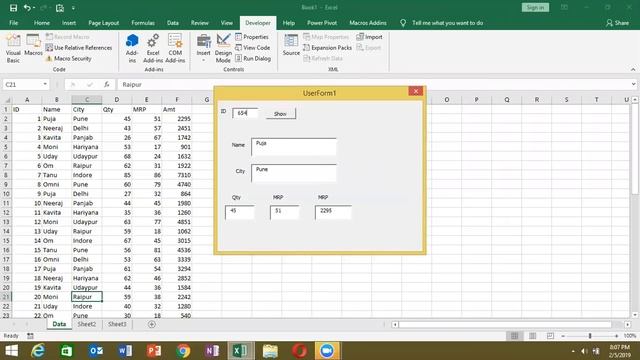
Task: Click the zoom in plus button
Action: point(616,336)
